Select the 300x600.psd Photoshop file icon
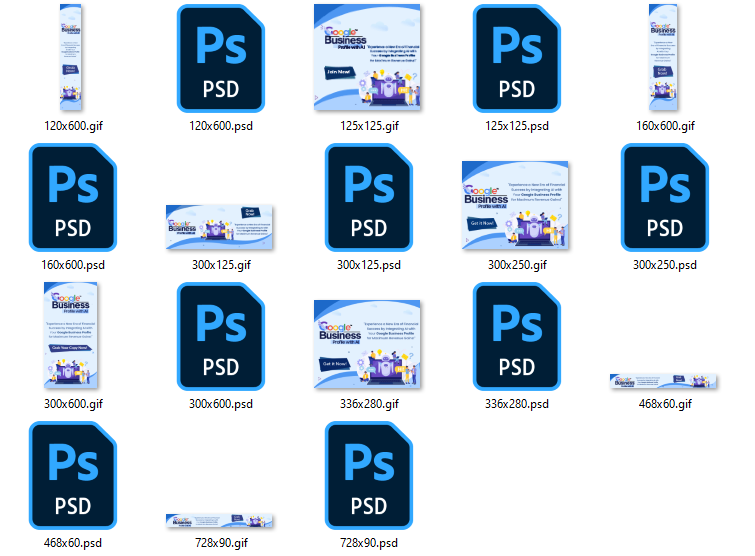 pyautogui.click(x=221, y=336)
